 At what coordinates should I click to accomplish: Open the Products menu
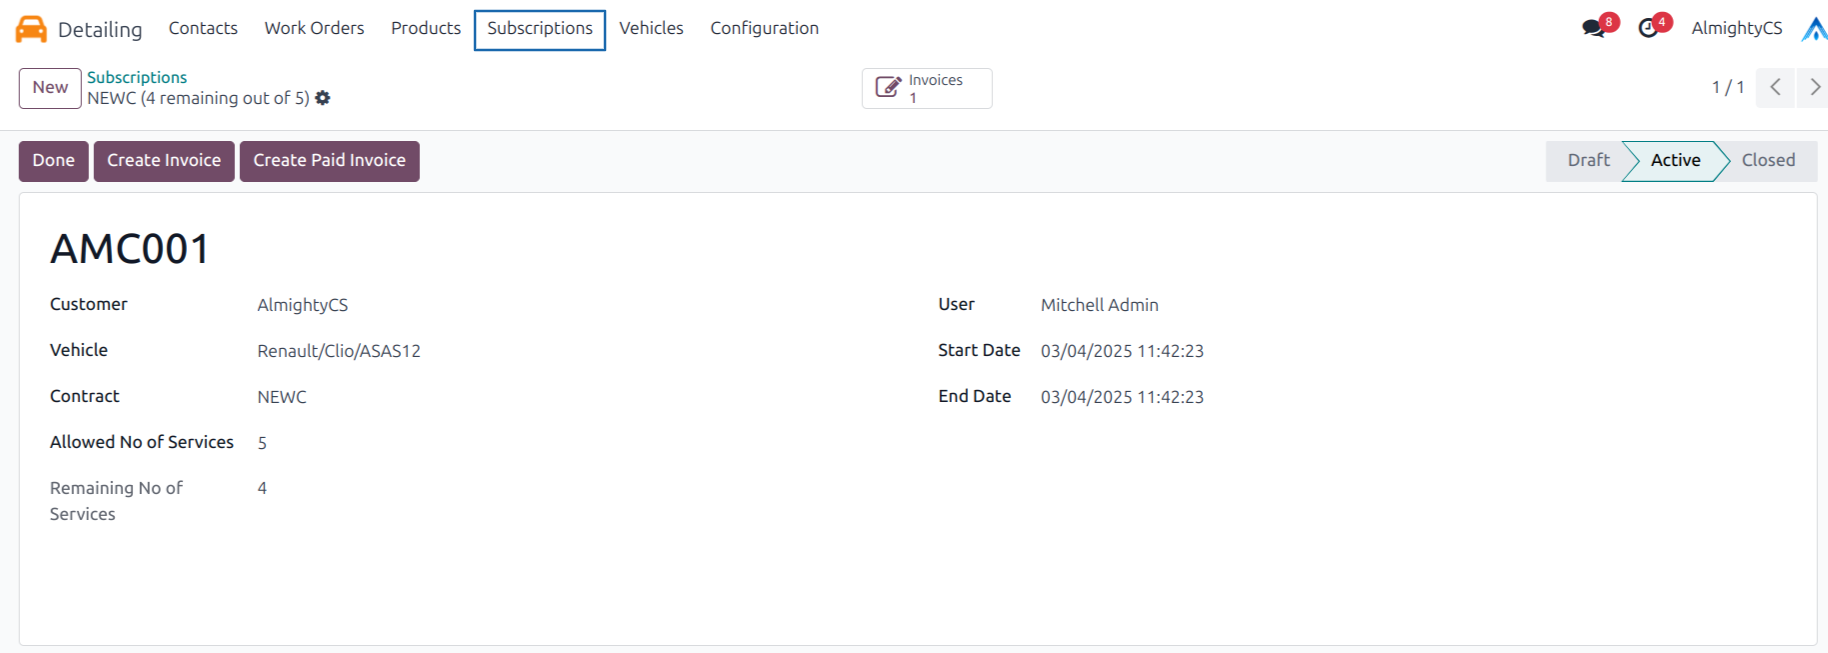click(x=425, y=28)
